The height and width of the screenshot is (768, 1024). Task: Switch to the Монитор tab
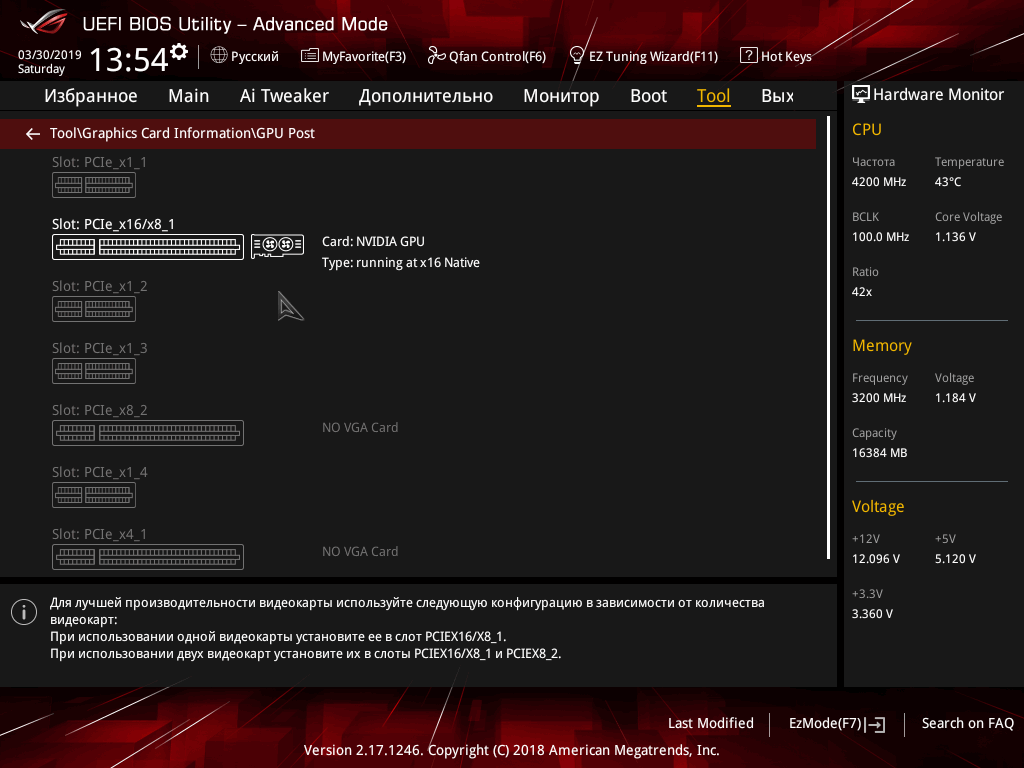coord(561,96)
